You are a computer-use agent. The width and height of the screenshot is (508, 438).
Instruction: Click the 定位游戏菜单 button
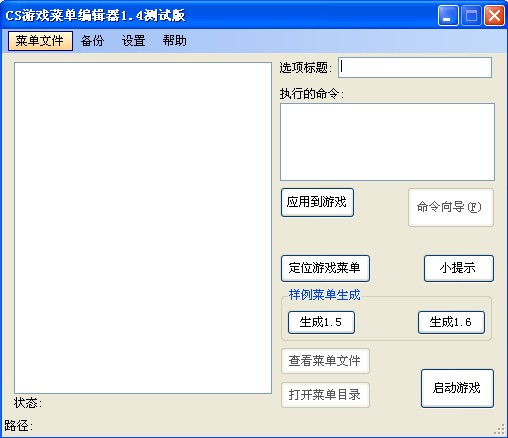[325, 268]
